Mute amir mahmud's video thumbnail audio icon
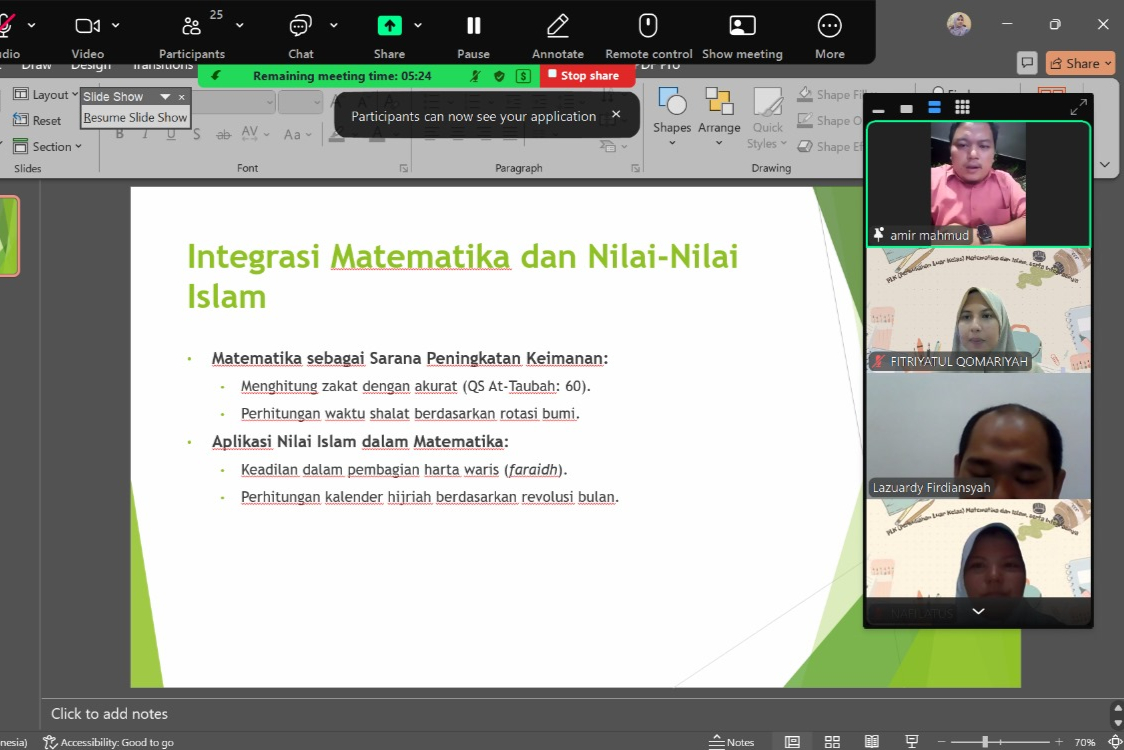Image resolution: width=1124 pixels, height=750 pixels. pyautogui.click(x=878, y=235)
